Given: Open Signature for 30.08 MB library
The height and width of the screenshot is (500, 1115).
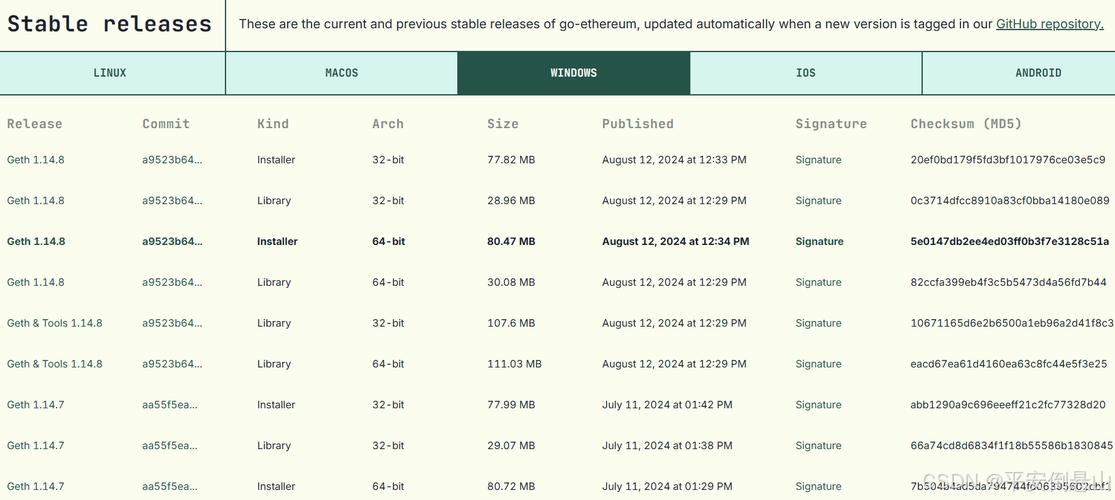Looking at the screenshot, I should pyautogui.click(x=818, y=283).
